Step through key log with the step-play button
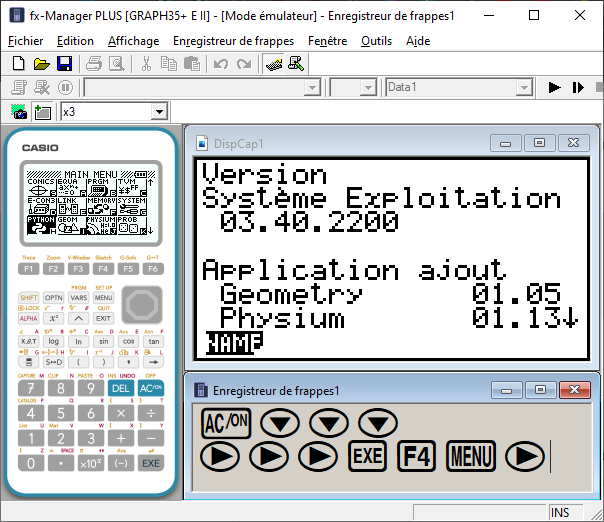Screen dimensions: 604x522 tap(577, 87)
